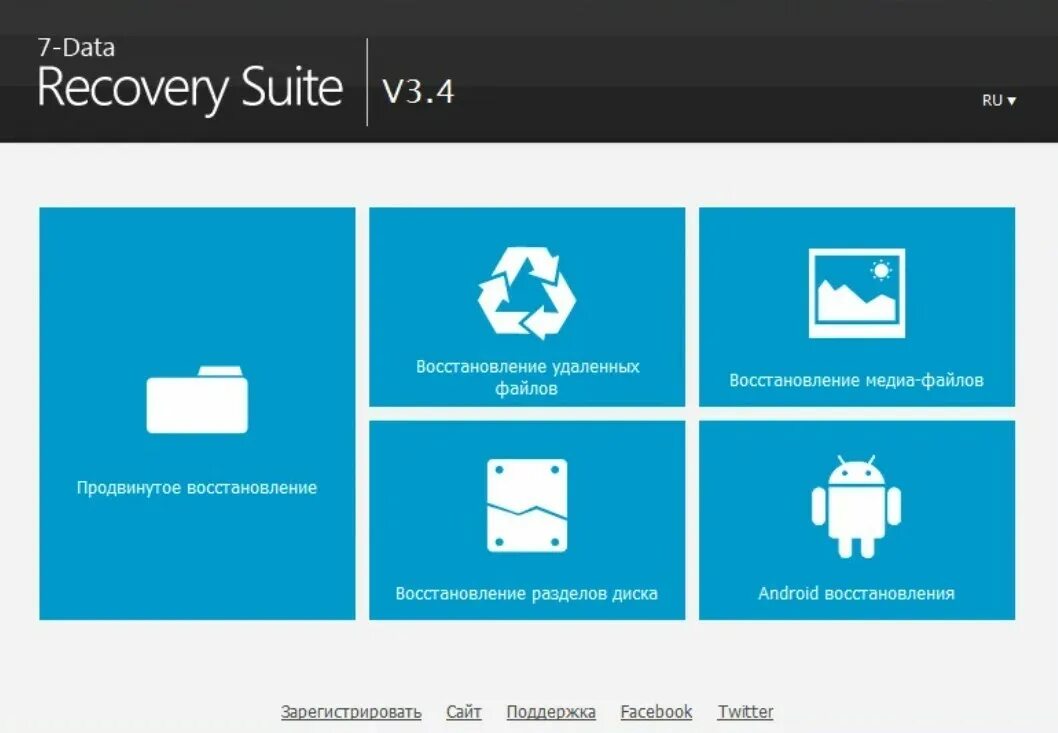The height and width of the screenshot is (733, 1058).
Task: Open the Facebook link
Action: [656, 712]
